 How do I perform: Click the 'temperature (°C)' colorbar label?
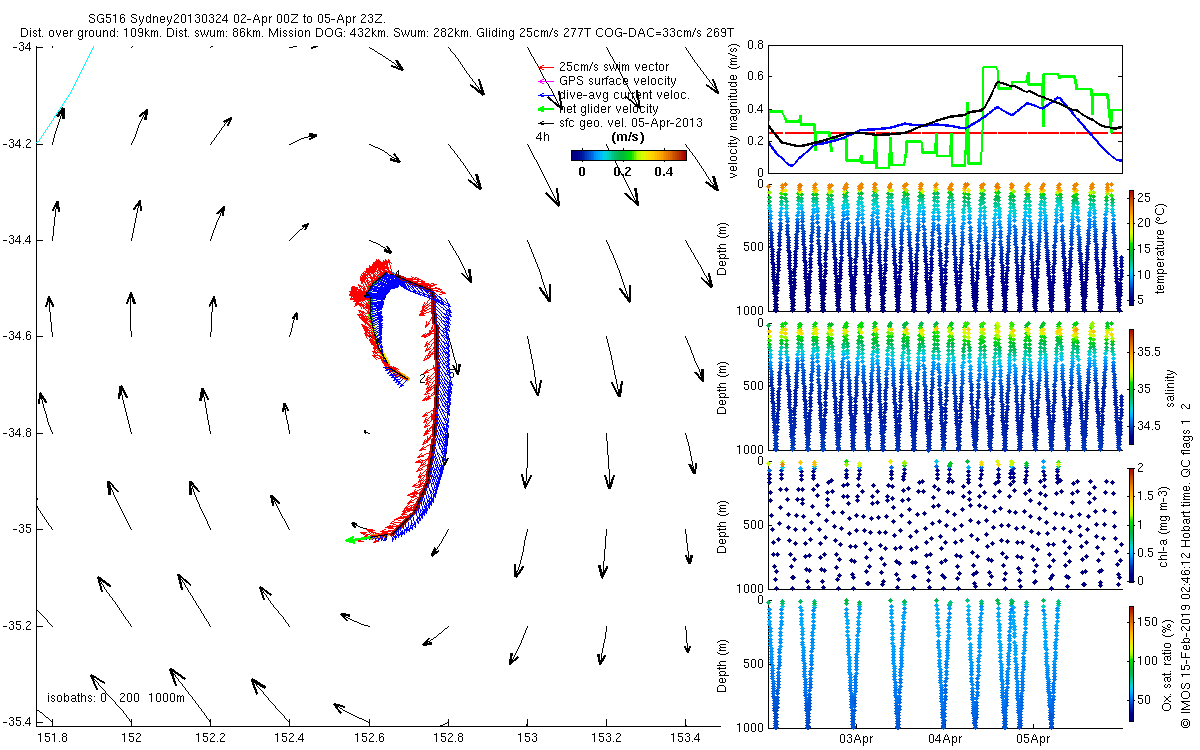(1162, 249)
